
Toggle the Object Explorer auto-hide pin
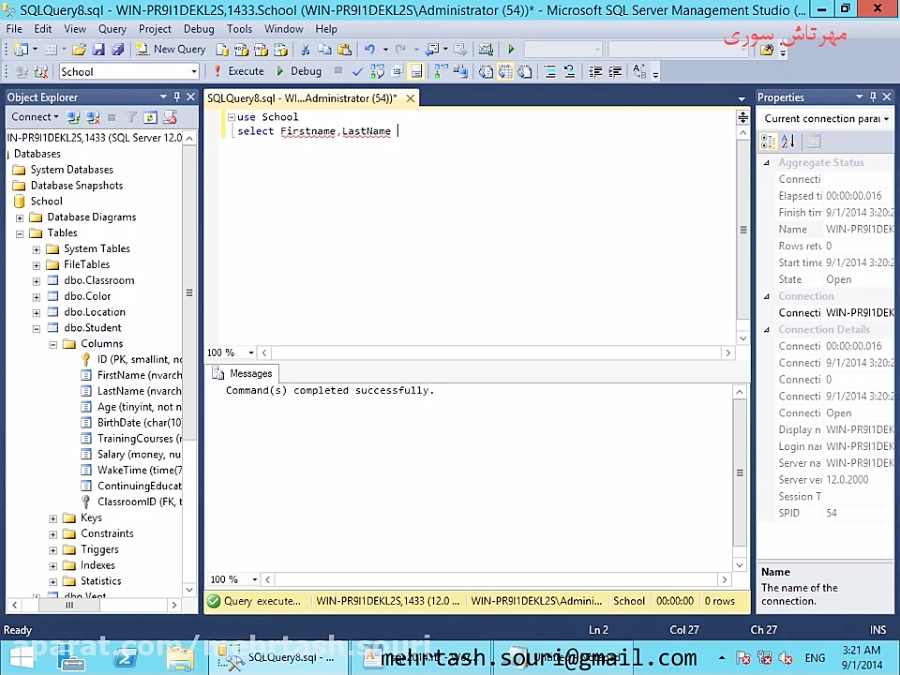tap(177, 97)
